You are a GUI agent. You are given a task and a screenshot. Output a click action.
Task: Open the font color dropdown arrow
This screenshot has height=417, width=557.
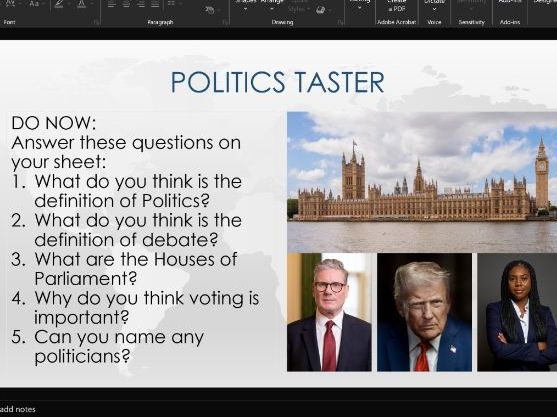click(91, 4)
